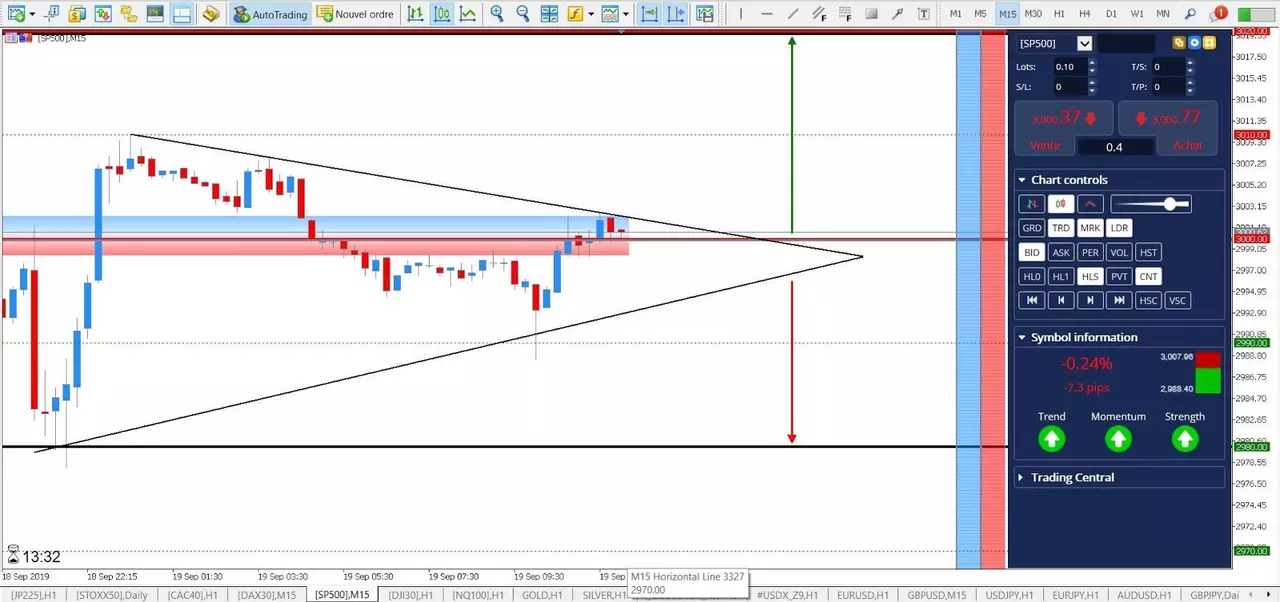
Task: Open the new chart dropdown arrow
Action: pos(32,14)
